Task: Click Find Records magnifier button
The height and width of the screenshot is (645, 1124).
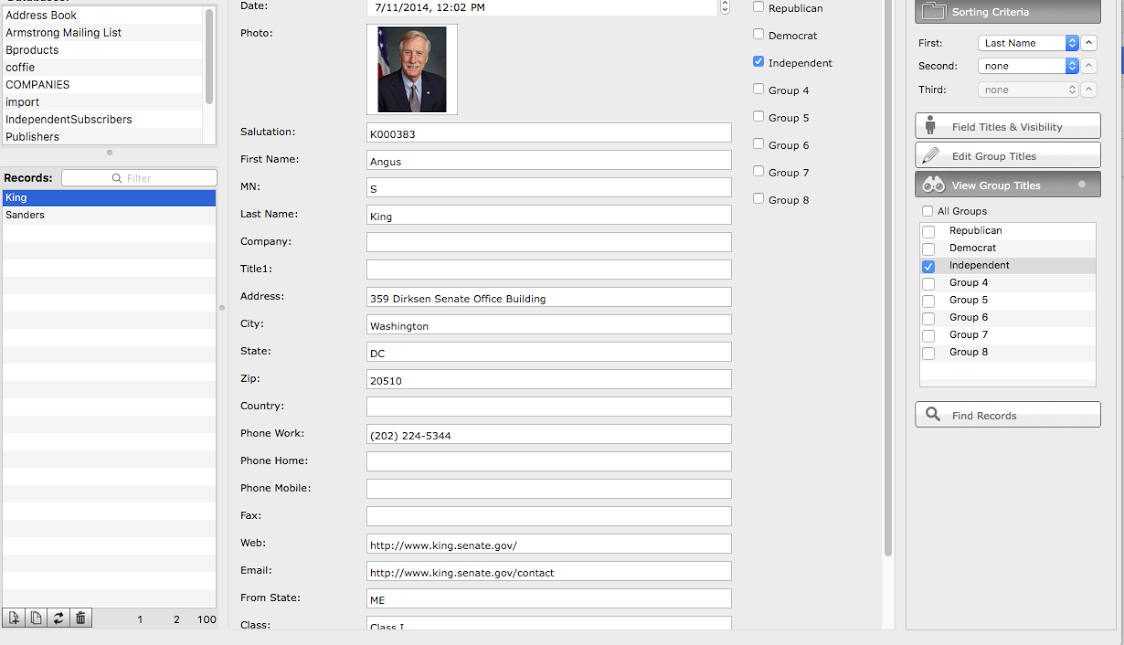Action: pyautogui.click(x=1007, y=415)
